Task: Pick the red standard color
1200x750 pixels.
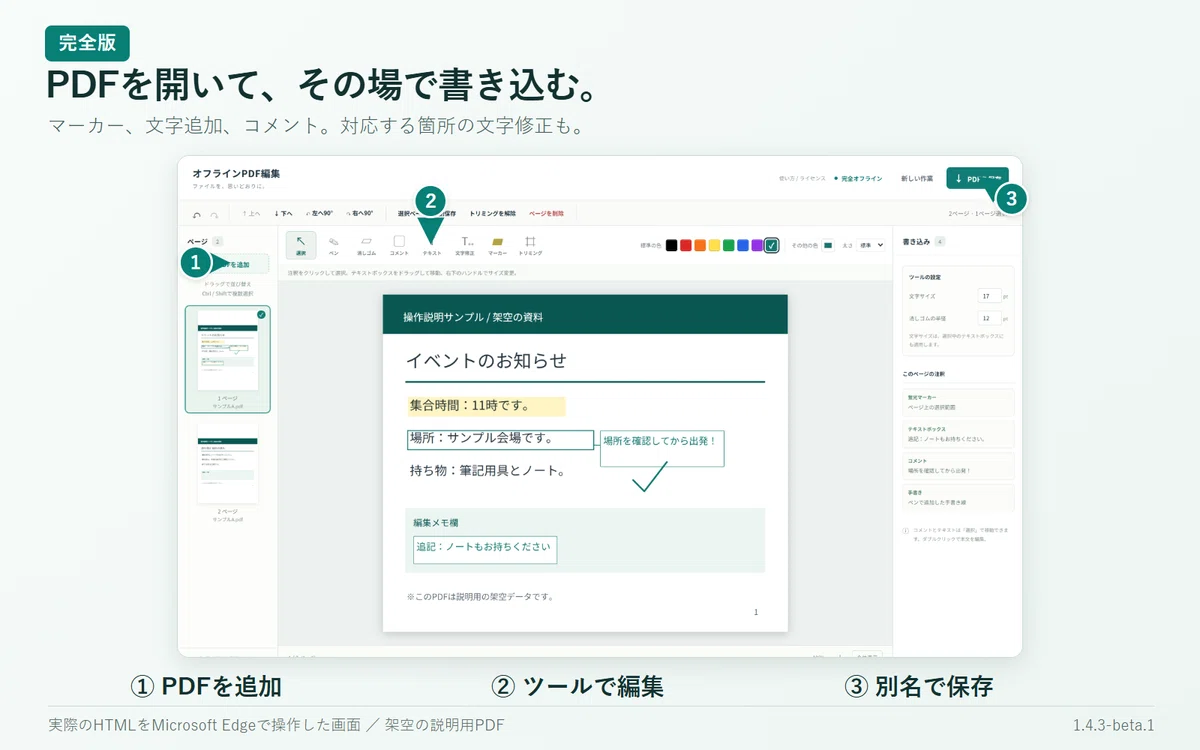Action: 686,245
